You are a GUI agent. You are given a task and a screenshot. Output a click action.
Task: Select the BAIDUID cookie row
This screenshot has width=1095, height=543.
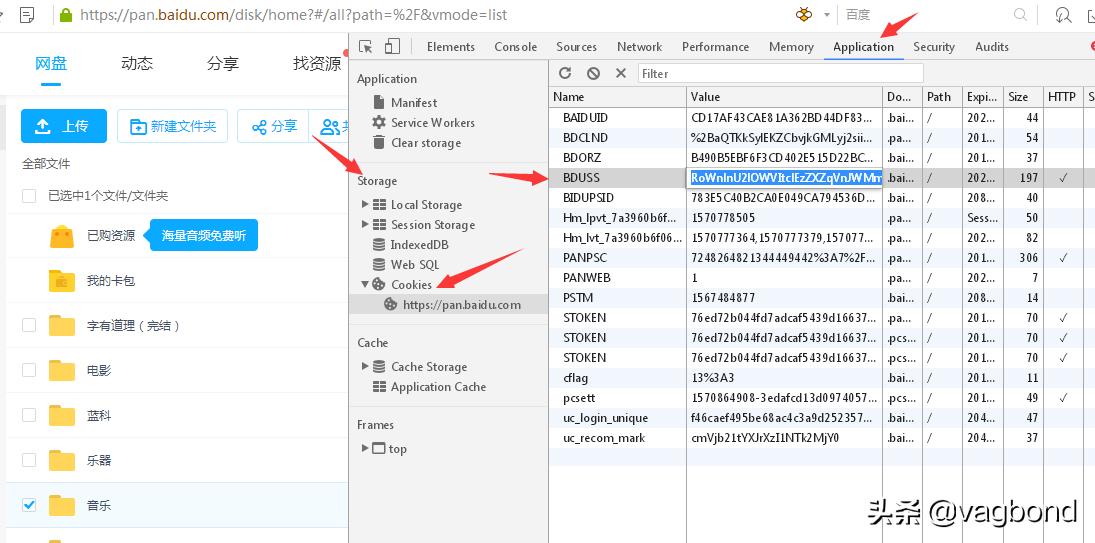pos(822,117)
